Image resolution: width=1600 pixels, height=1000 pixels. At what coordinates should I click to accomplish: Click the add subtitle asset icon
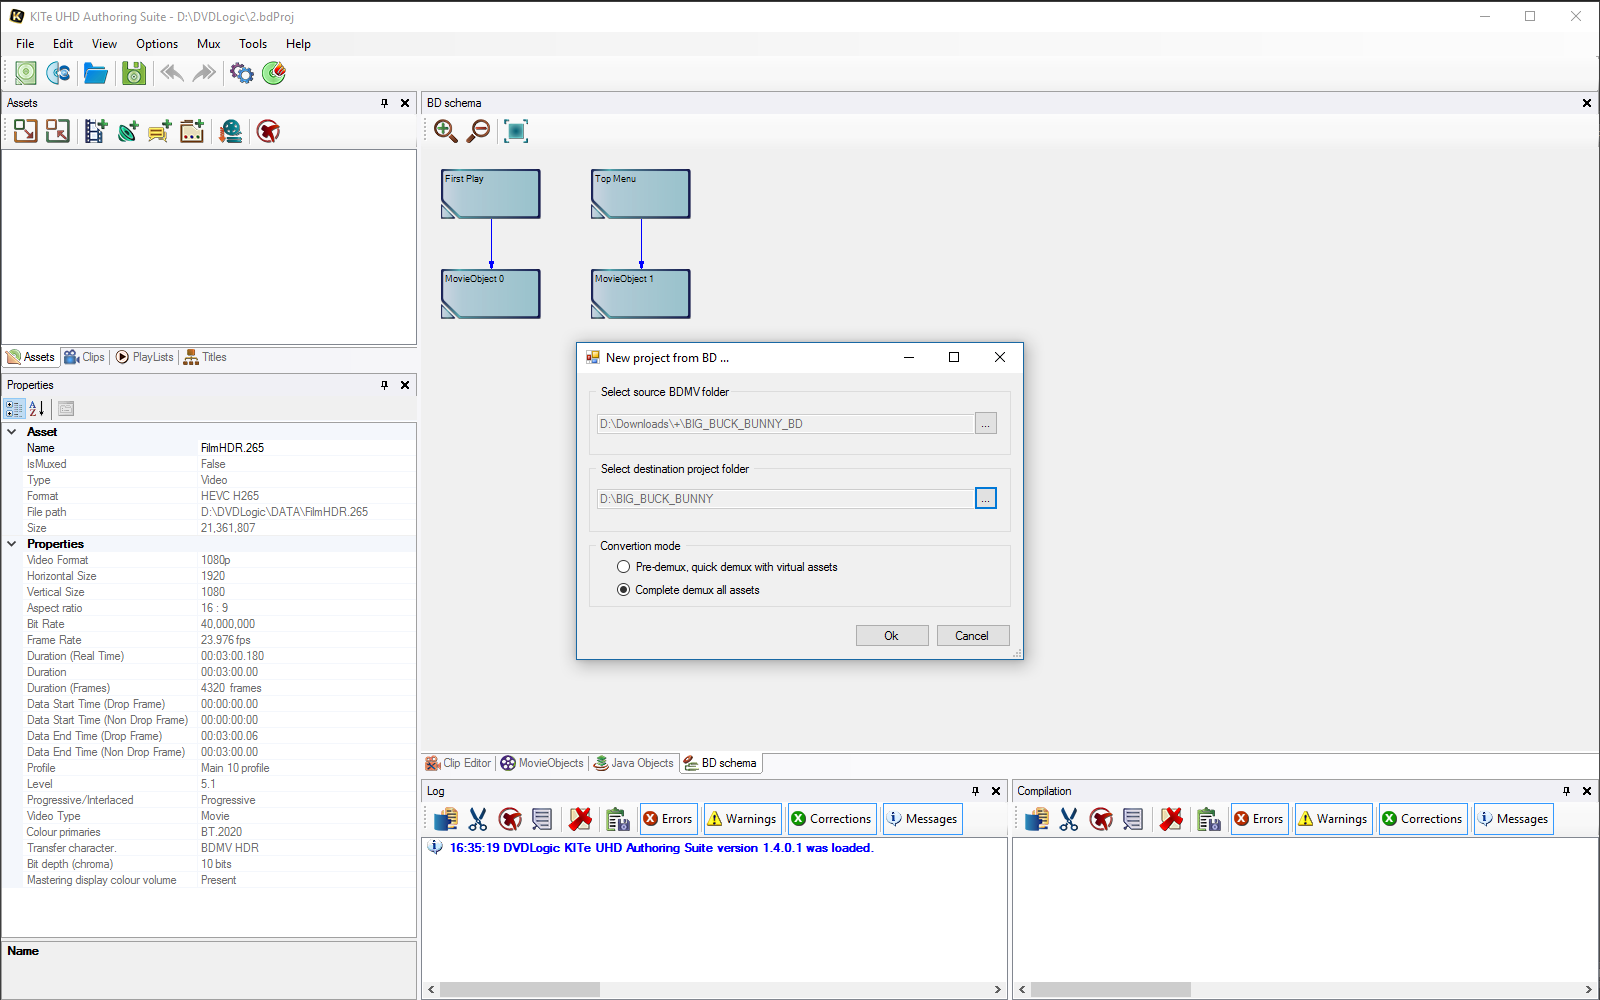tap(160, 131)
